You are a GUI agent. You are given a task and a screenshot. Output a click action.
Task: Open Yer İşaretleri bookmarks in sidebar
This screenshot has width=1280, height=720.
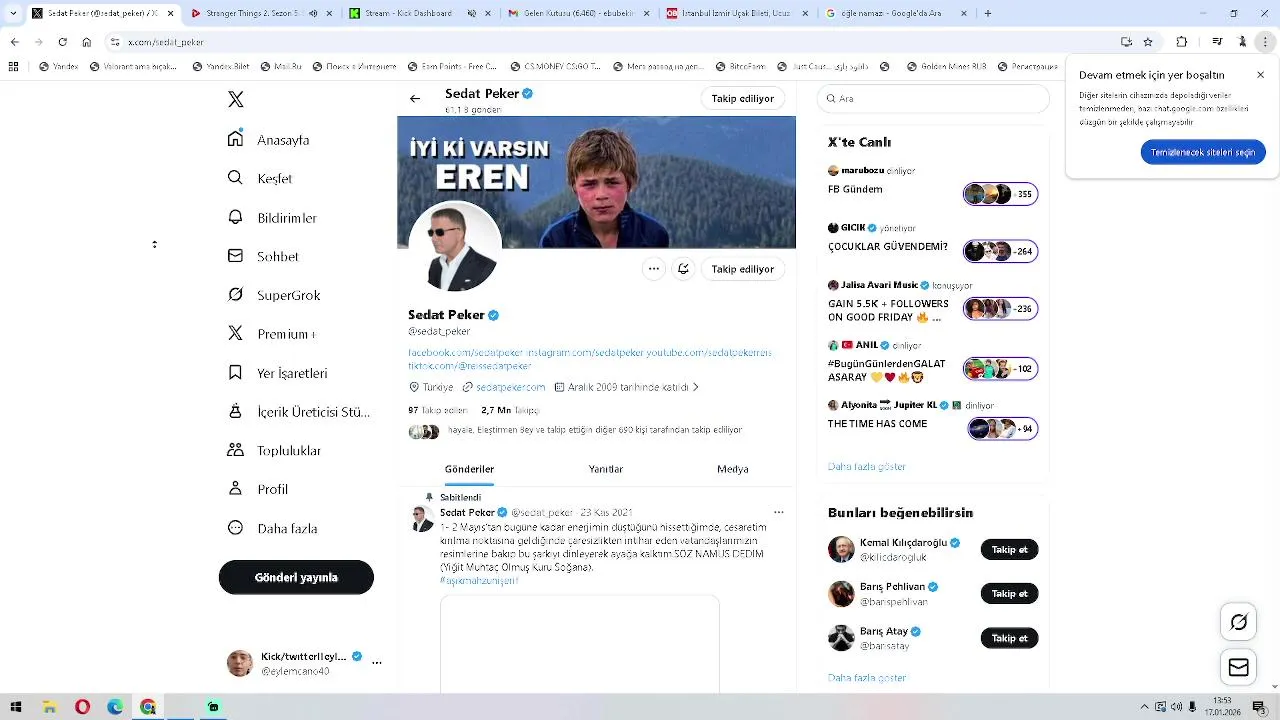pos(277,373)
